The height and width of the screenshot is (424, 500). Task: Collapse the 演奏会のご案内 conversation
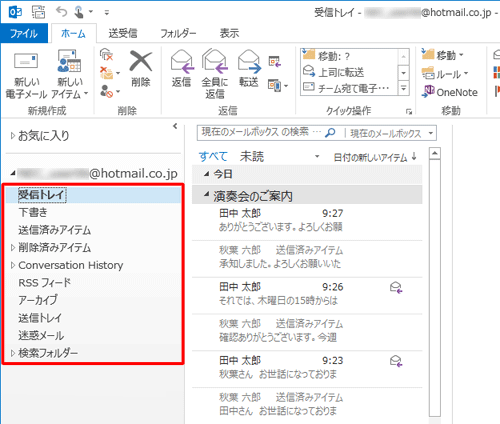[x=207, y=194]
